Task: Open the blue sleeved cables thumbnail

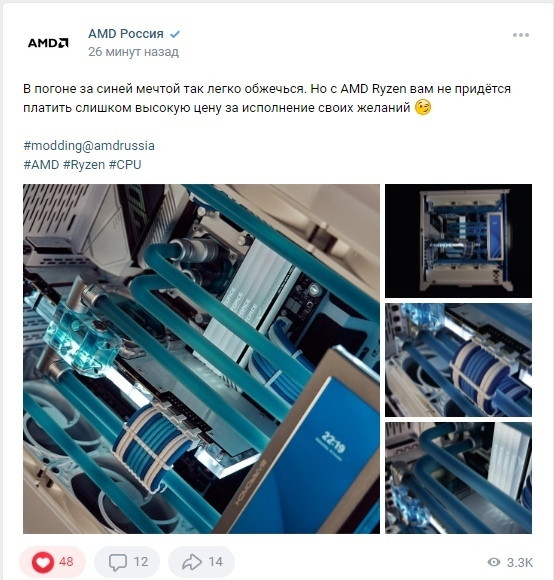Action: click(x=458, y=360)
